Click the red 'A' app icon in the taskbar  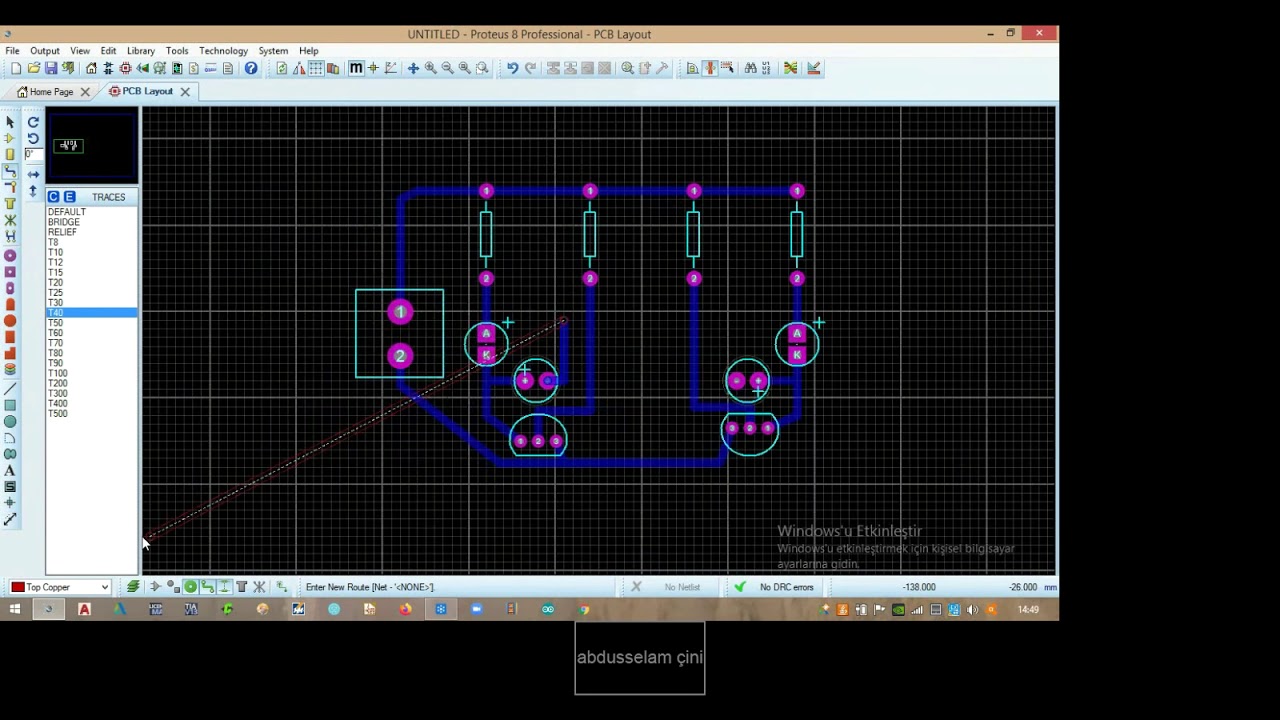[84, 609]
